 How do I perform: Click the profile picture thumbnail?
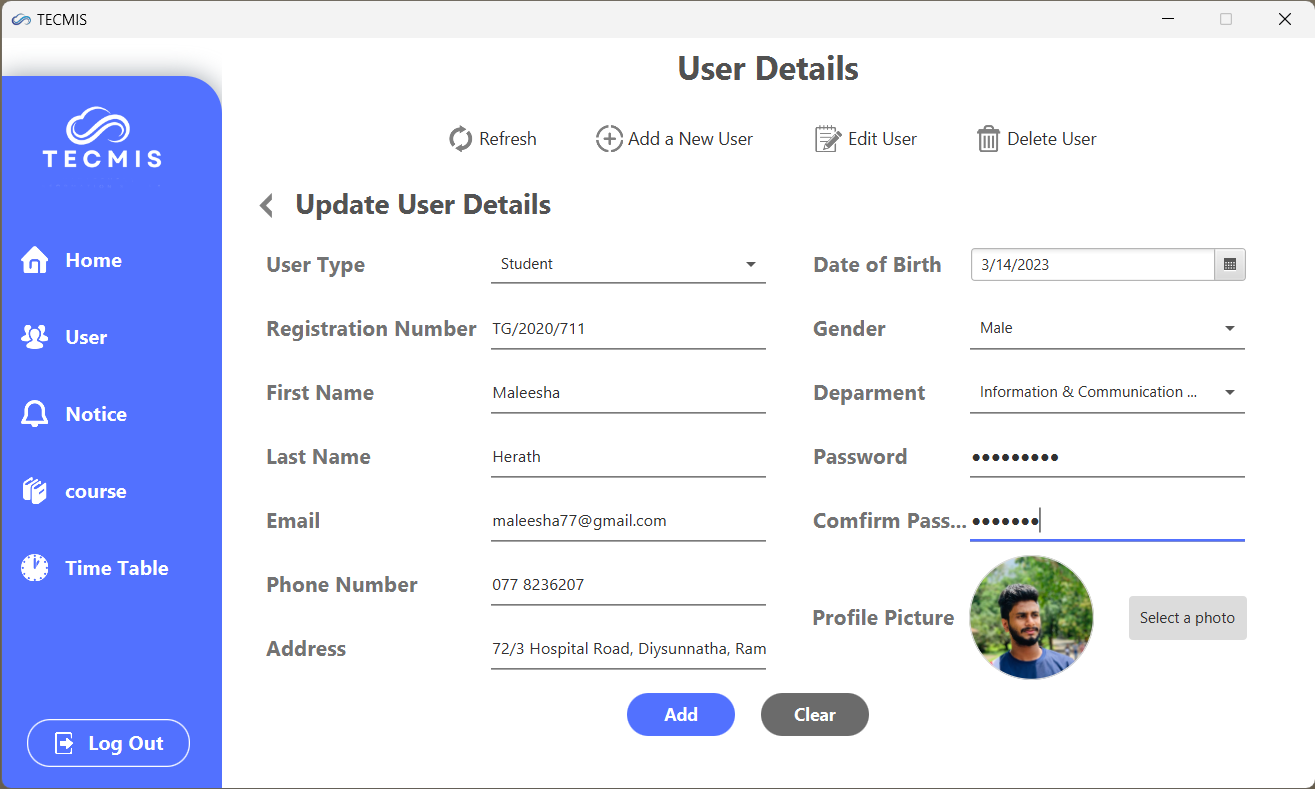[1030, 617]
